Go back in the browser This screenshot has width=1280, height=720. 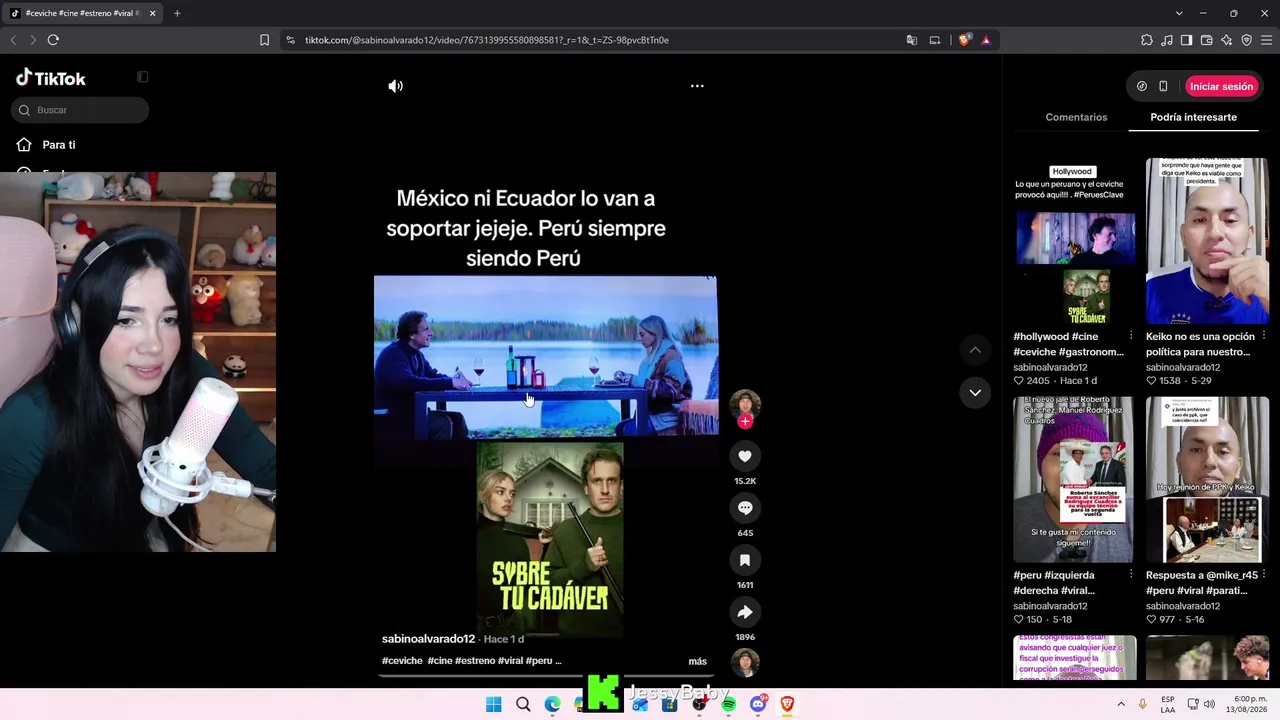(13, 40)
